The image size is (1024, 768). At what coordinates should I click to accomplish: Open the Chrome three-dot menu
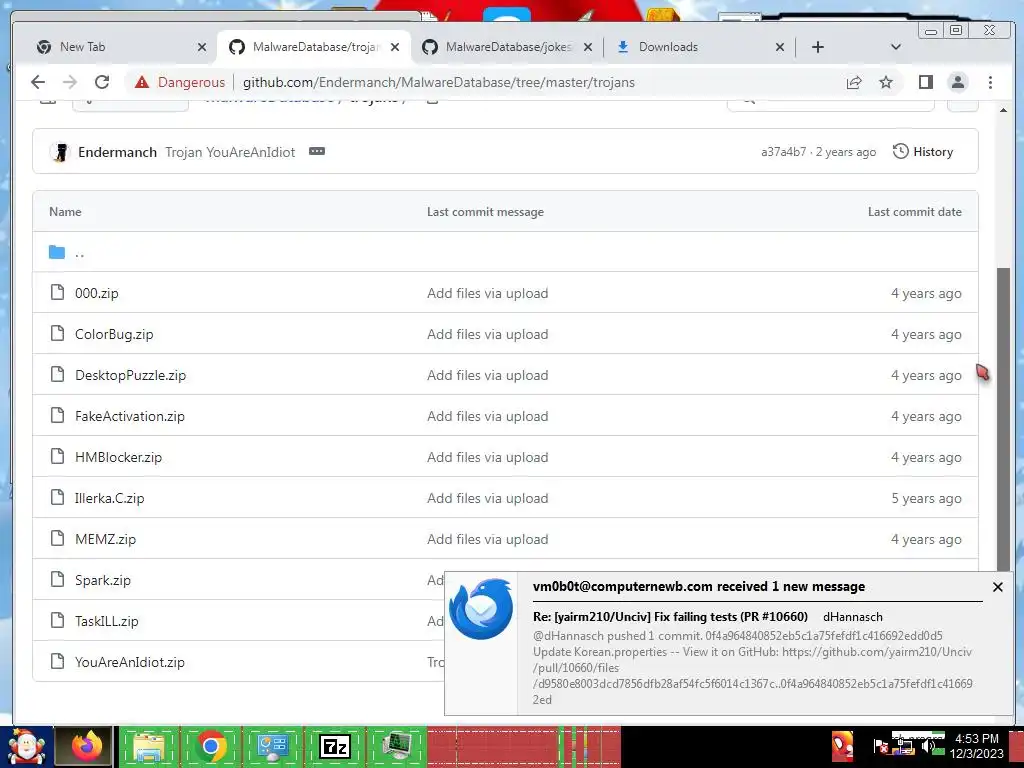pos(991,82)
